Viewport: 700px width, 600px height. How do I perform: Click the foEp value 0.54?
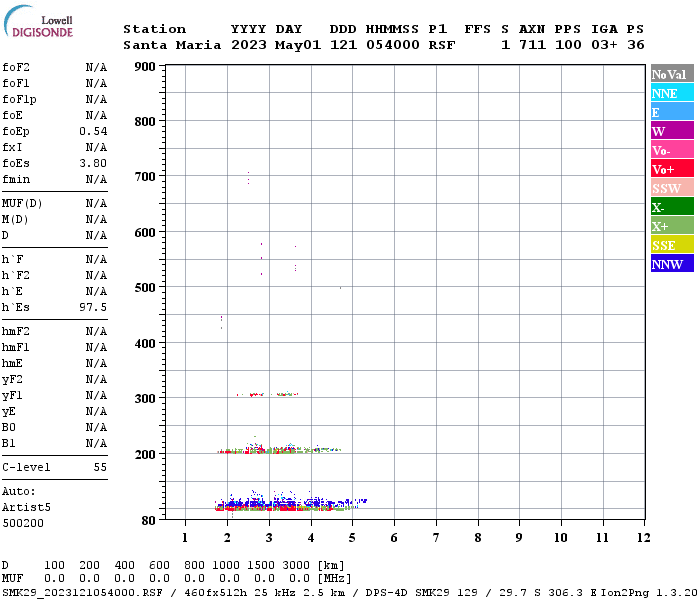(x=93, y=131)
